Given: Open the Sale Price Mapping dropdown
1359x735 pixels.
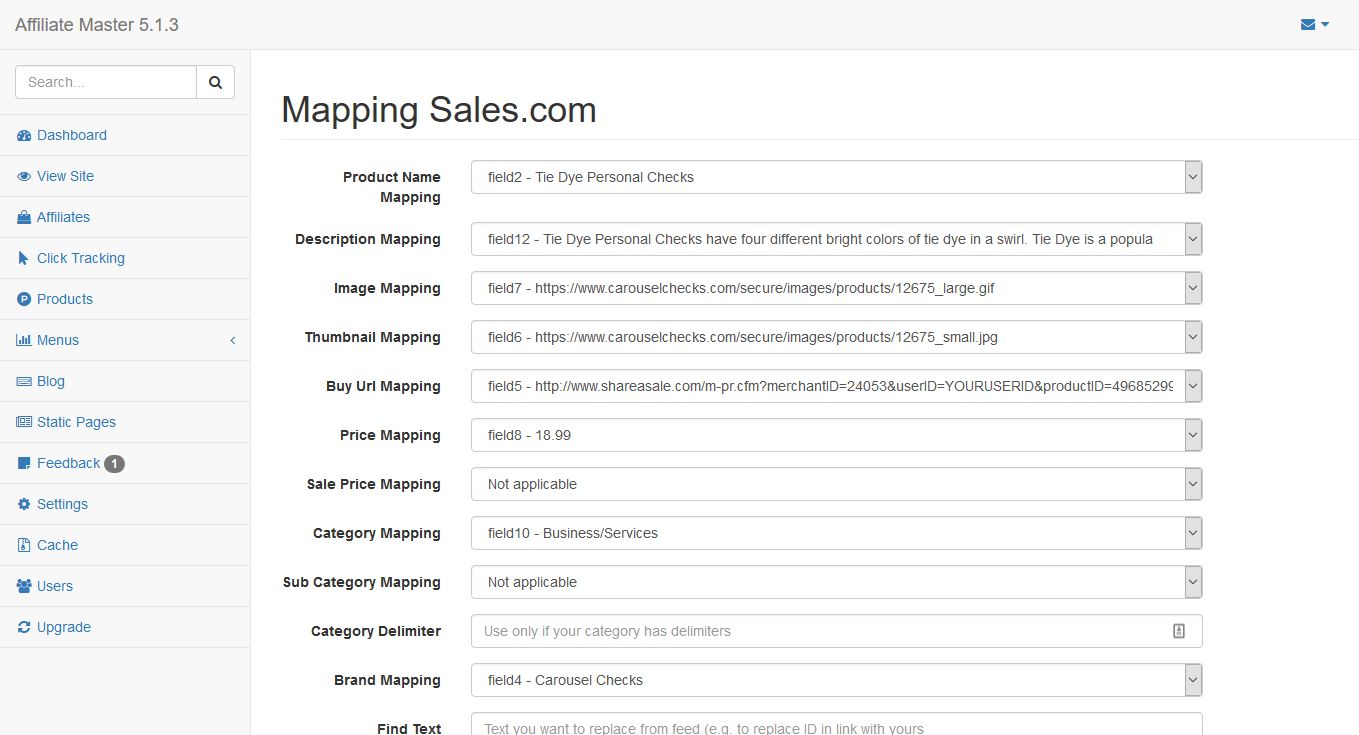Looking at the screenshot, I should click(837, 484).
